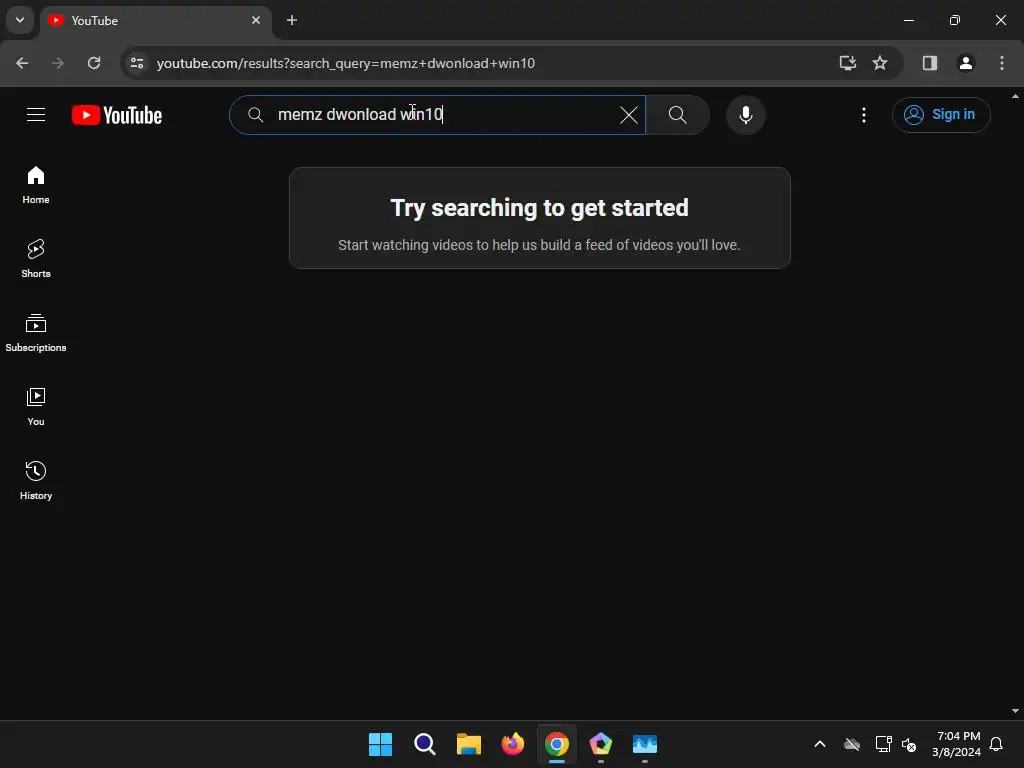Click the OneDrive cloud tray icon

click(852, 744)
